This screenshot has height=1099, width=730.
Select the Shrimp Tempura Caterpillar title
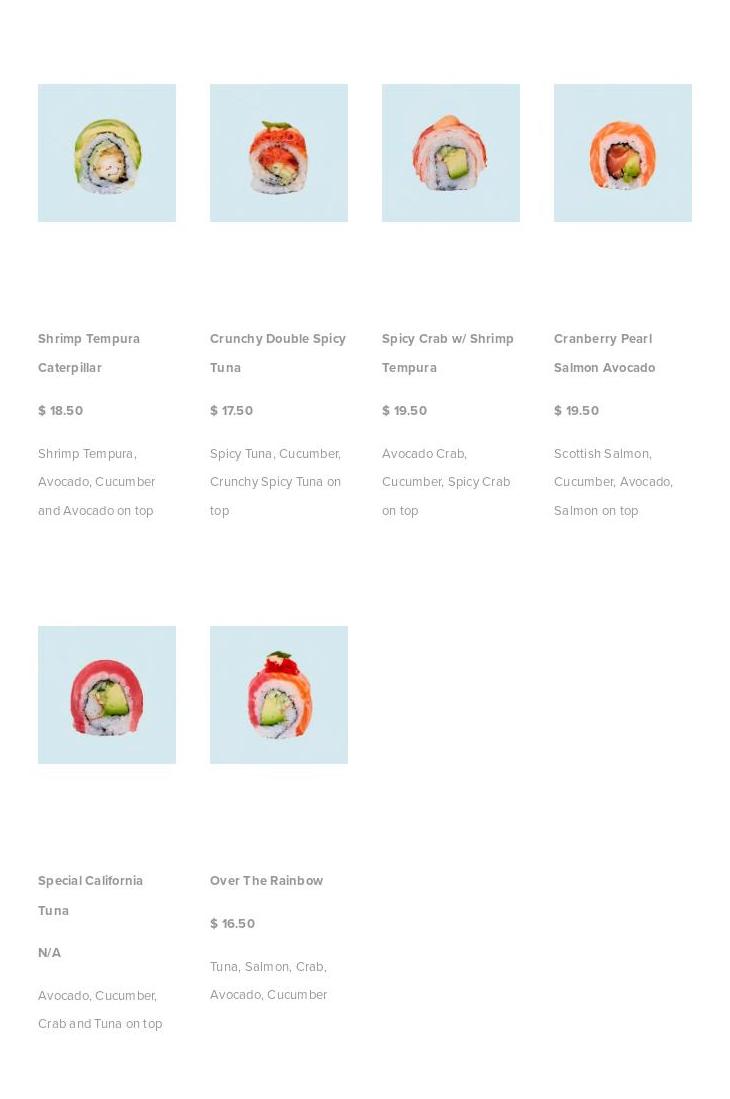click(89, 353)
